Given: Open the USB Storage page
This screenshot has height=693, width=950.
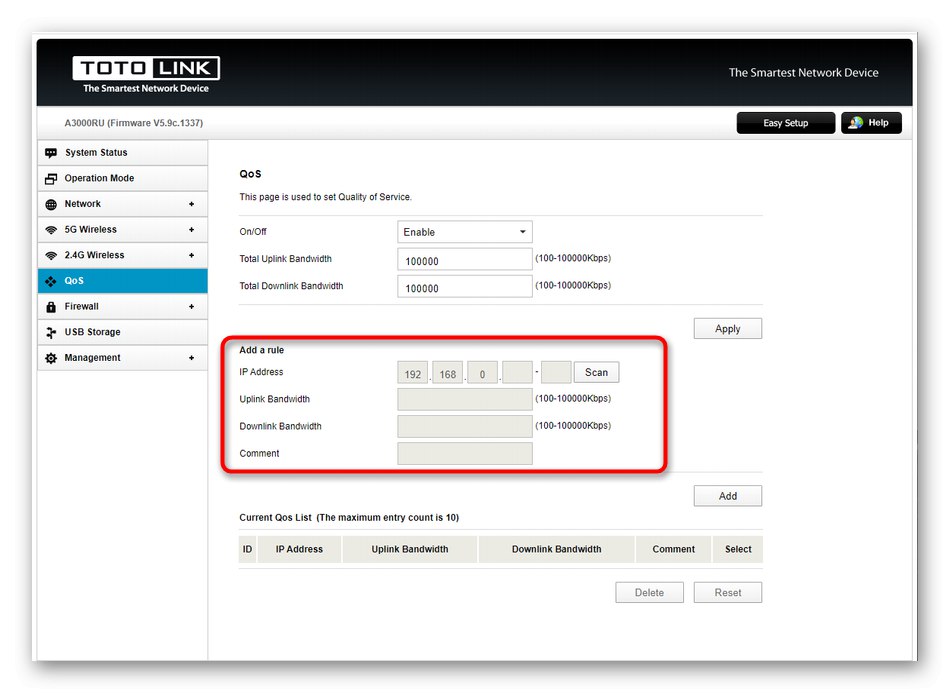Looking at the screenshot, I should coord(122,332).
